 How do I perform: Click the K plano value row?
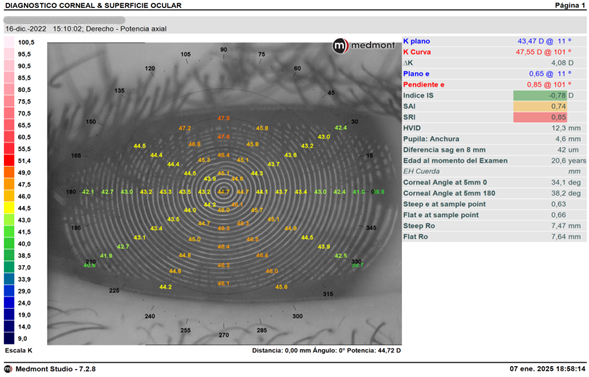[x=494, y=41]
